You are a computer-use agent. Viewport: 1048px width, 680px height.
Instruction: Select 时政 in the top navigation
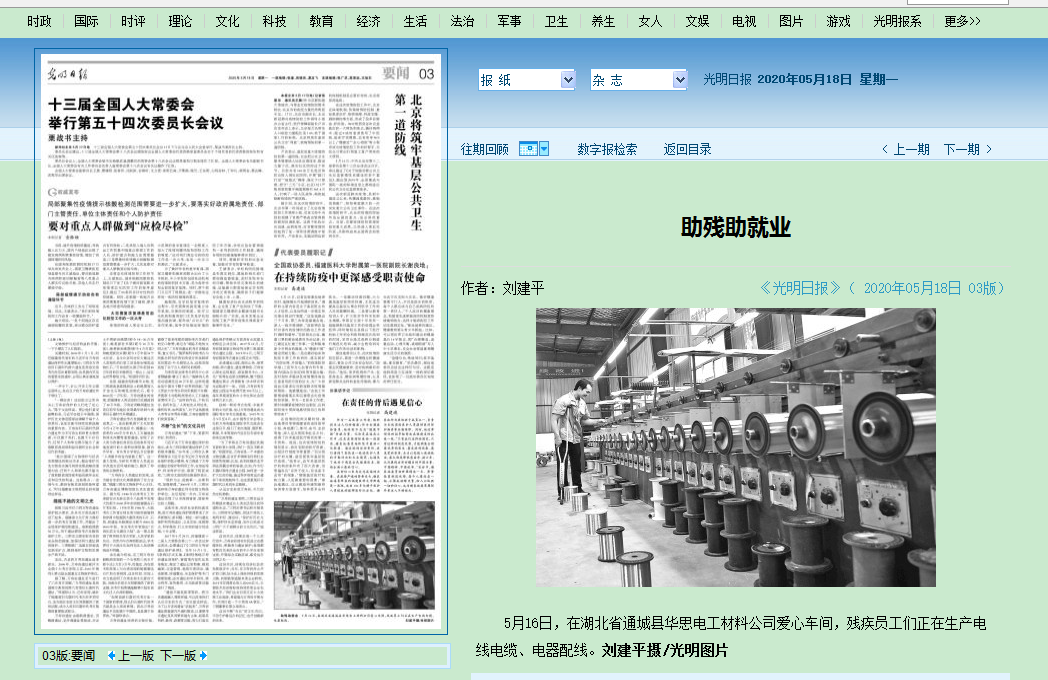click(40, 21)
